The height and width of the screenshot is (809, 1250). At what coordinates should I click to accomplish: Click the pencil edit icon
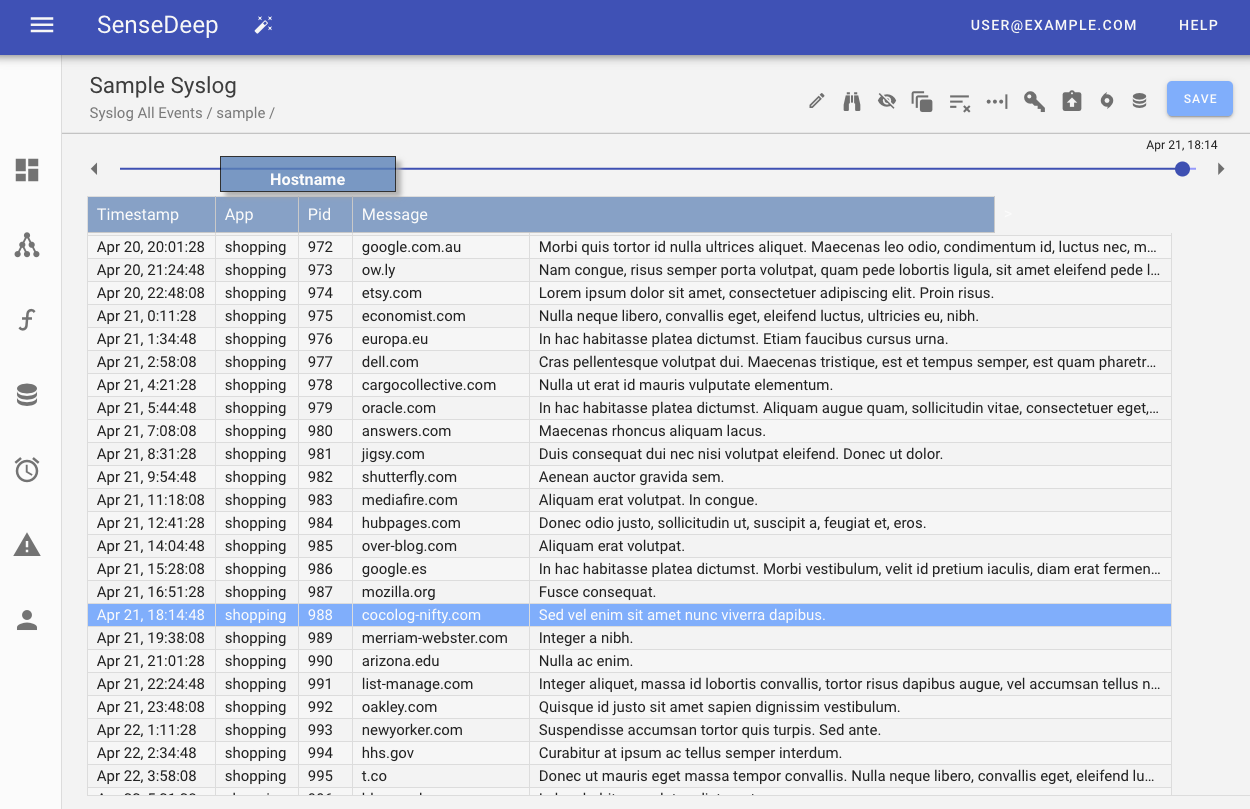(x=817, y=101)
